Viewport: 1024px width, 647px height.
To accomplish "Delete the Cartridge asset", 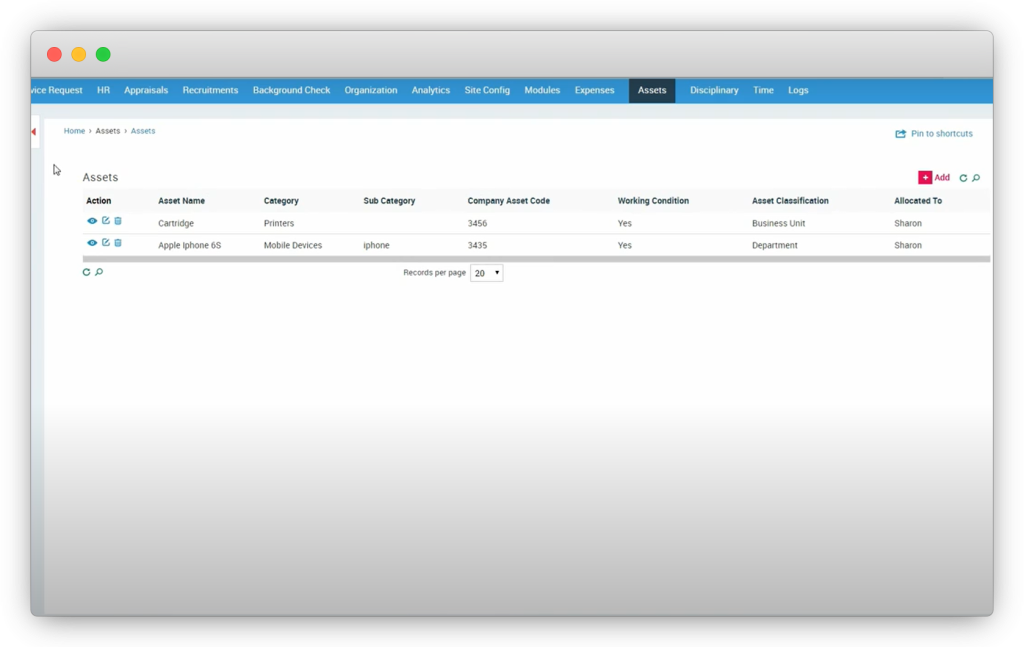I will pos(118,221).
